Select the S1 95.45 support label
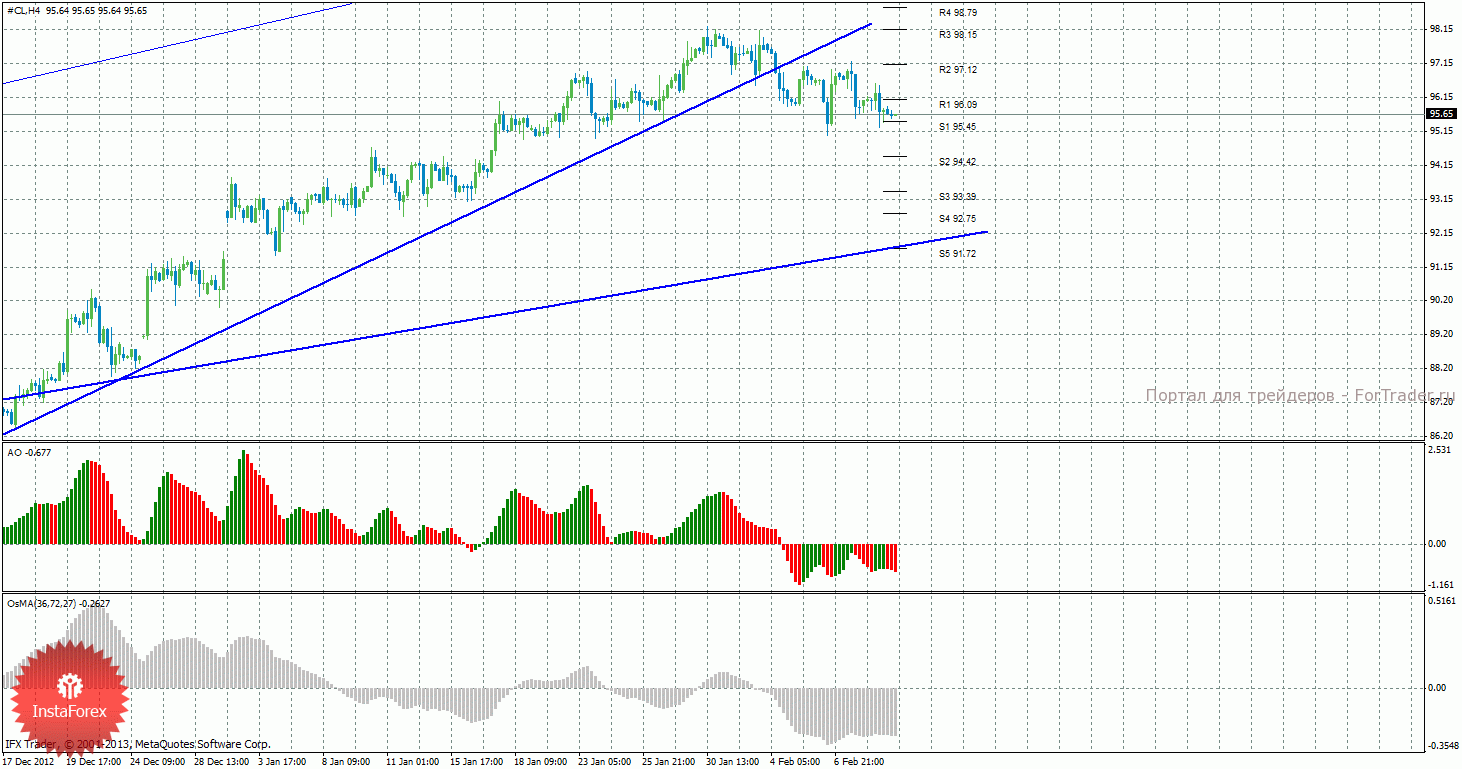Screen dimensions: 1462x769 point(957,127)
